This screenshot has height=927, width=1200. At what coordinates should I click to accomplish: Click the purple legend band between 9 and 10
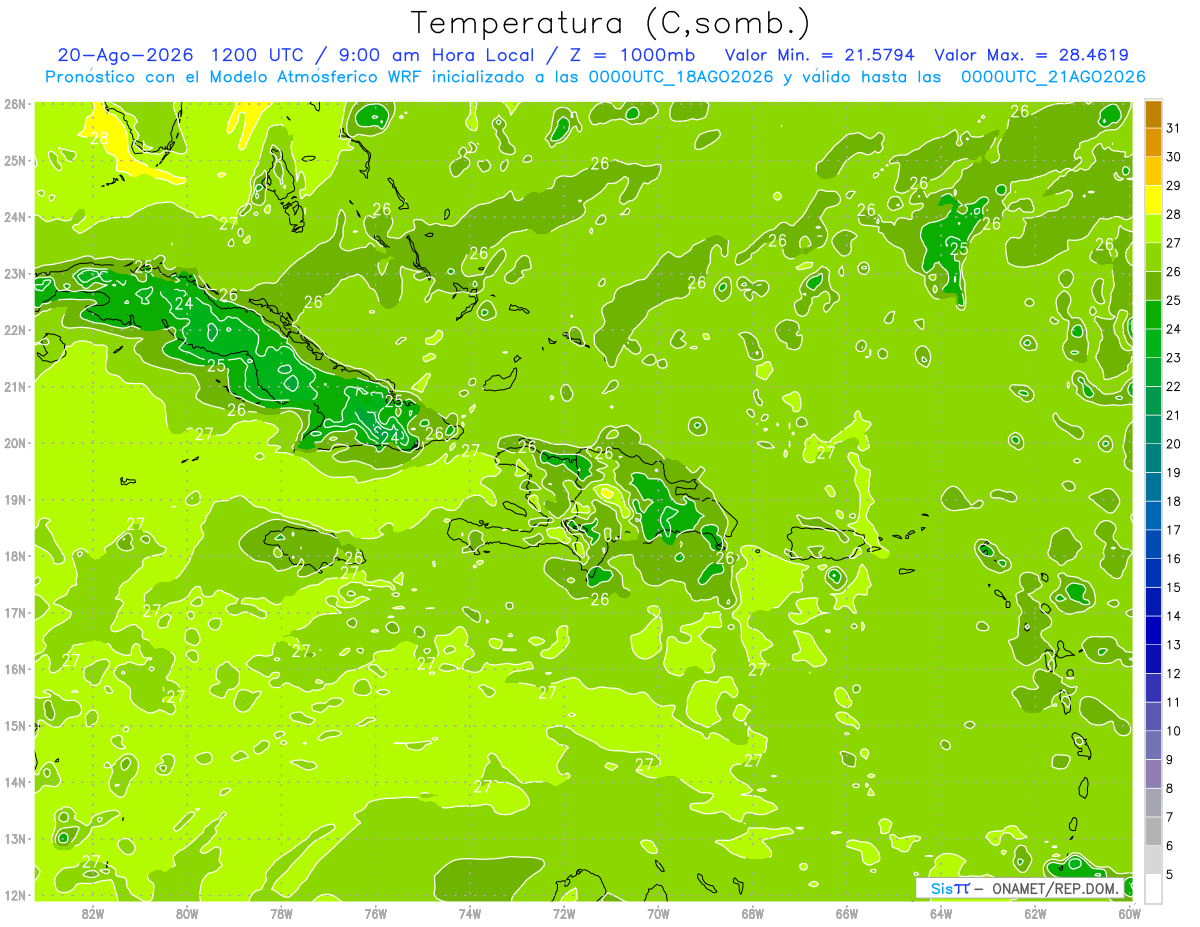(1153, 745)
